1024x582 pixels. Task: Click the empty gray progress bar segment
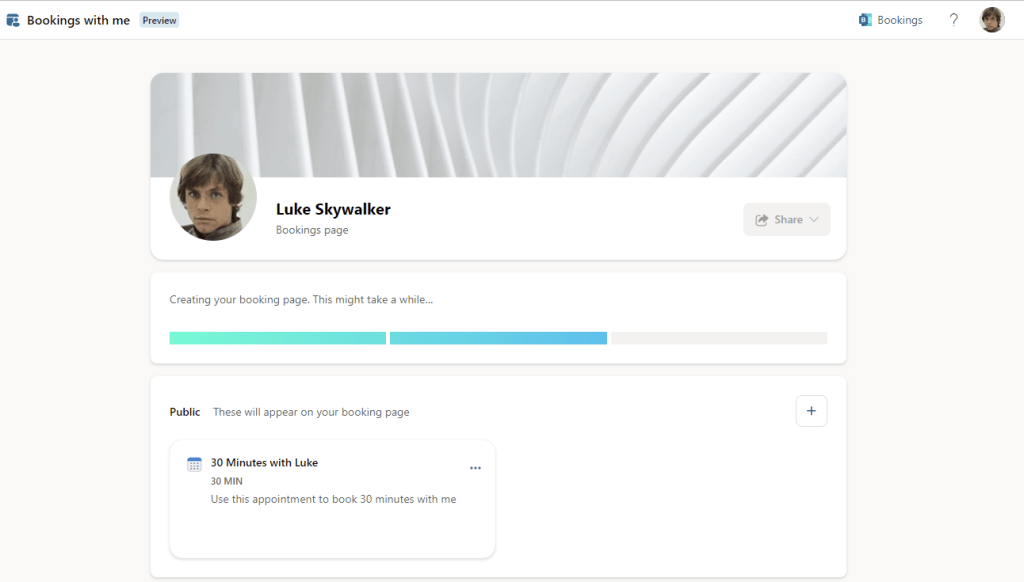coord(718,338)
